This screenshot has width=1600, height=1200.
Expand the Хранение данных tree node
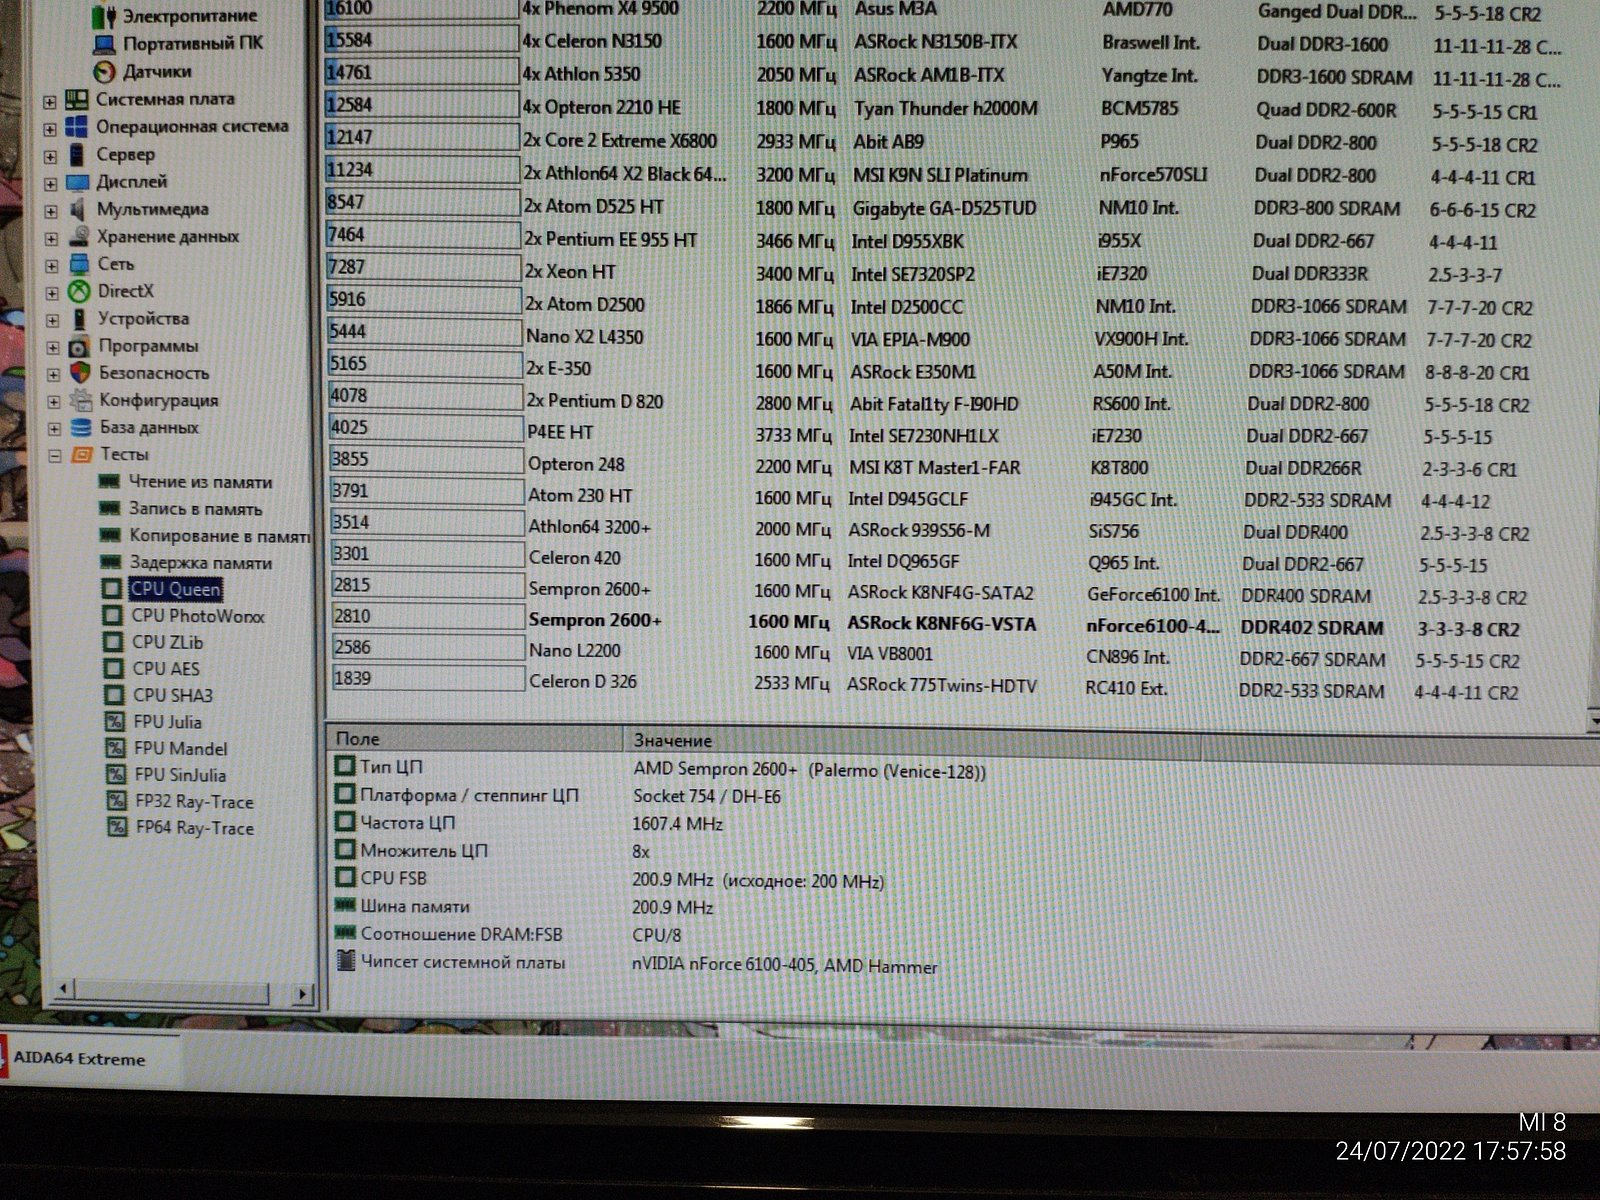coord(52,239)
